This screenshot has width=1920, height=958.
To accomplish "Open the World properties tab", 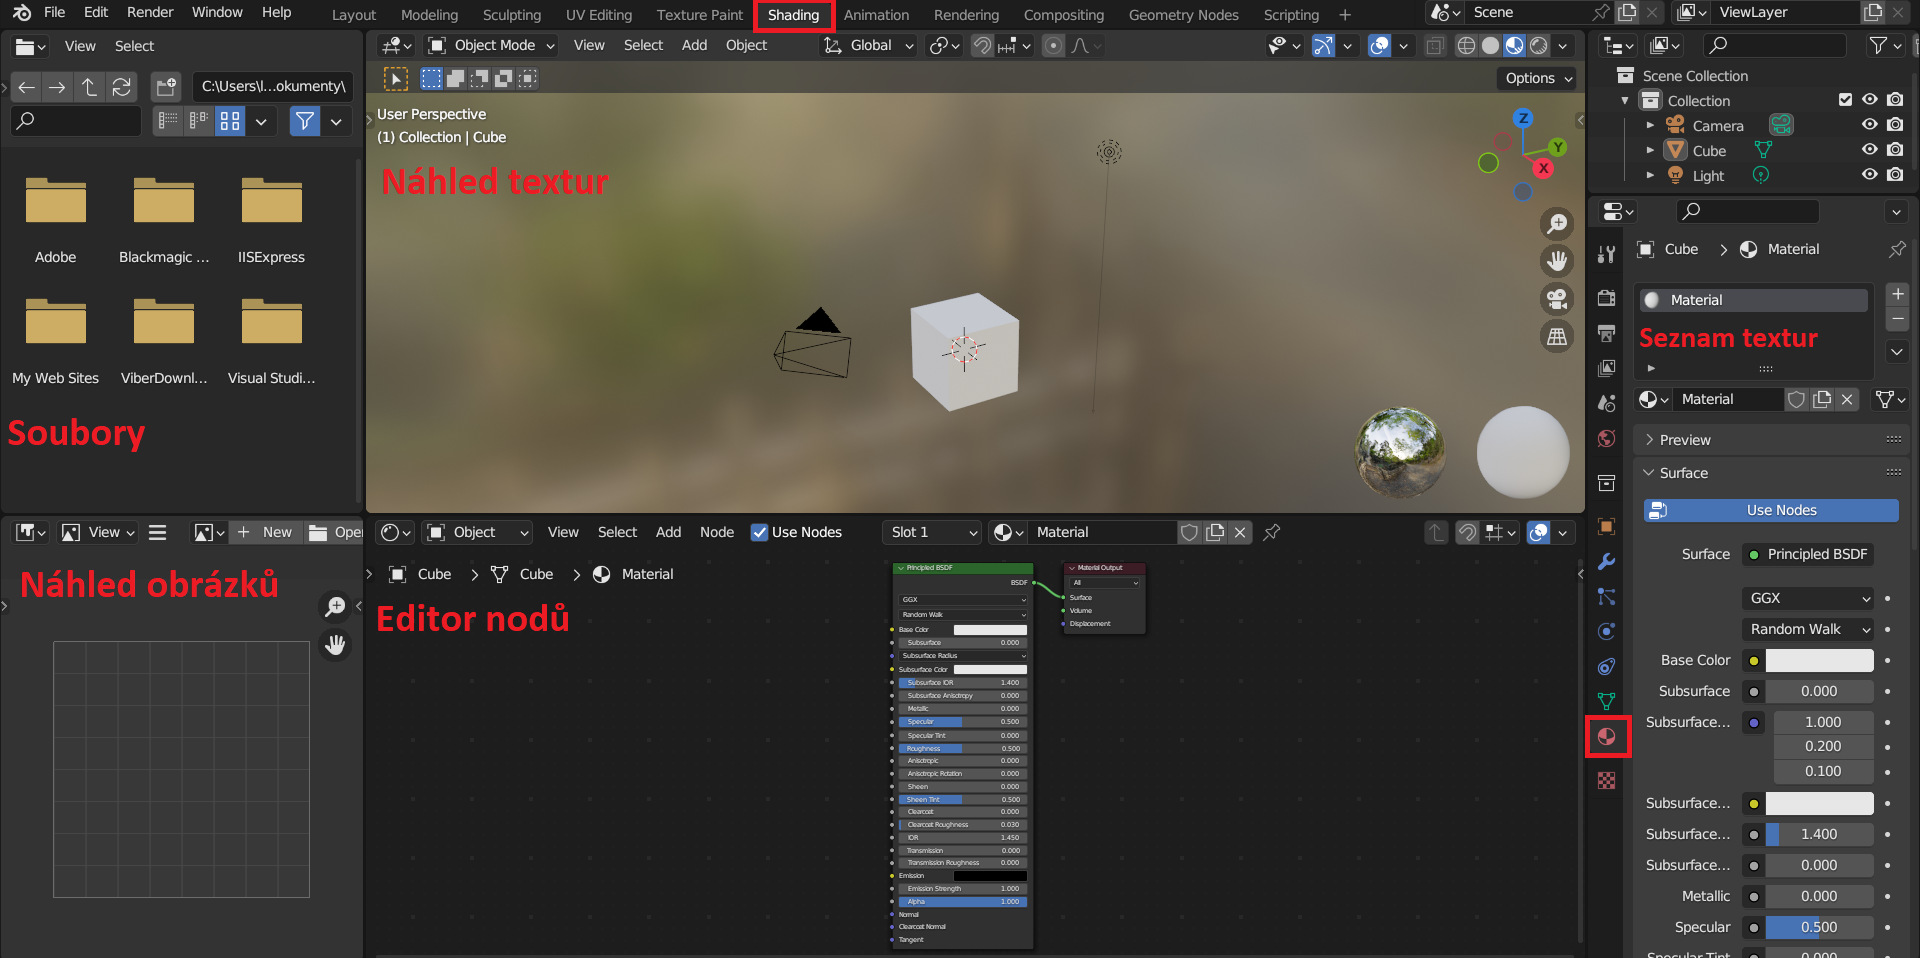I will tap(1607, 438).
